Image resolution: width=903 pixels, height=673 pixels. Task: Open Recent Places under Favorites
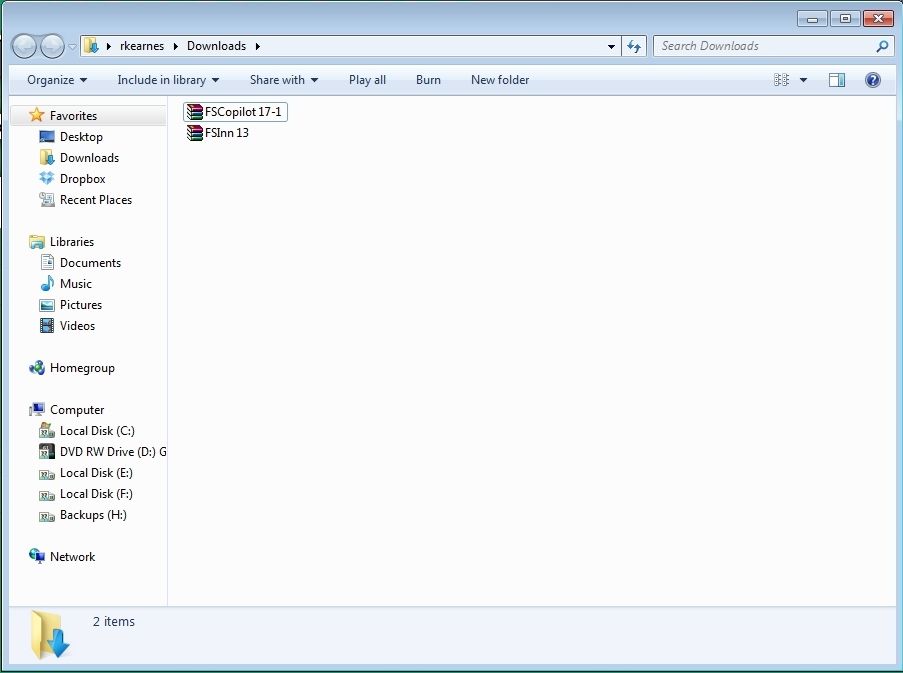click(x=96, y=200)
